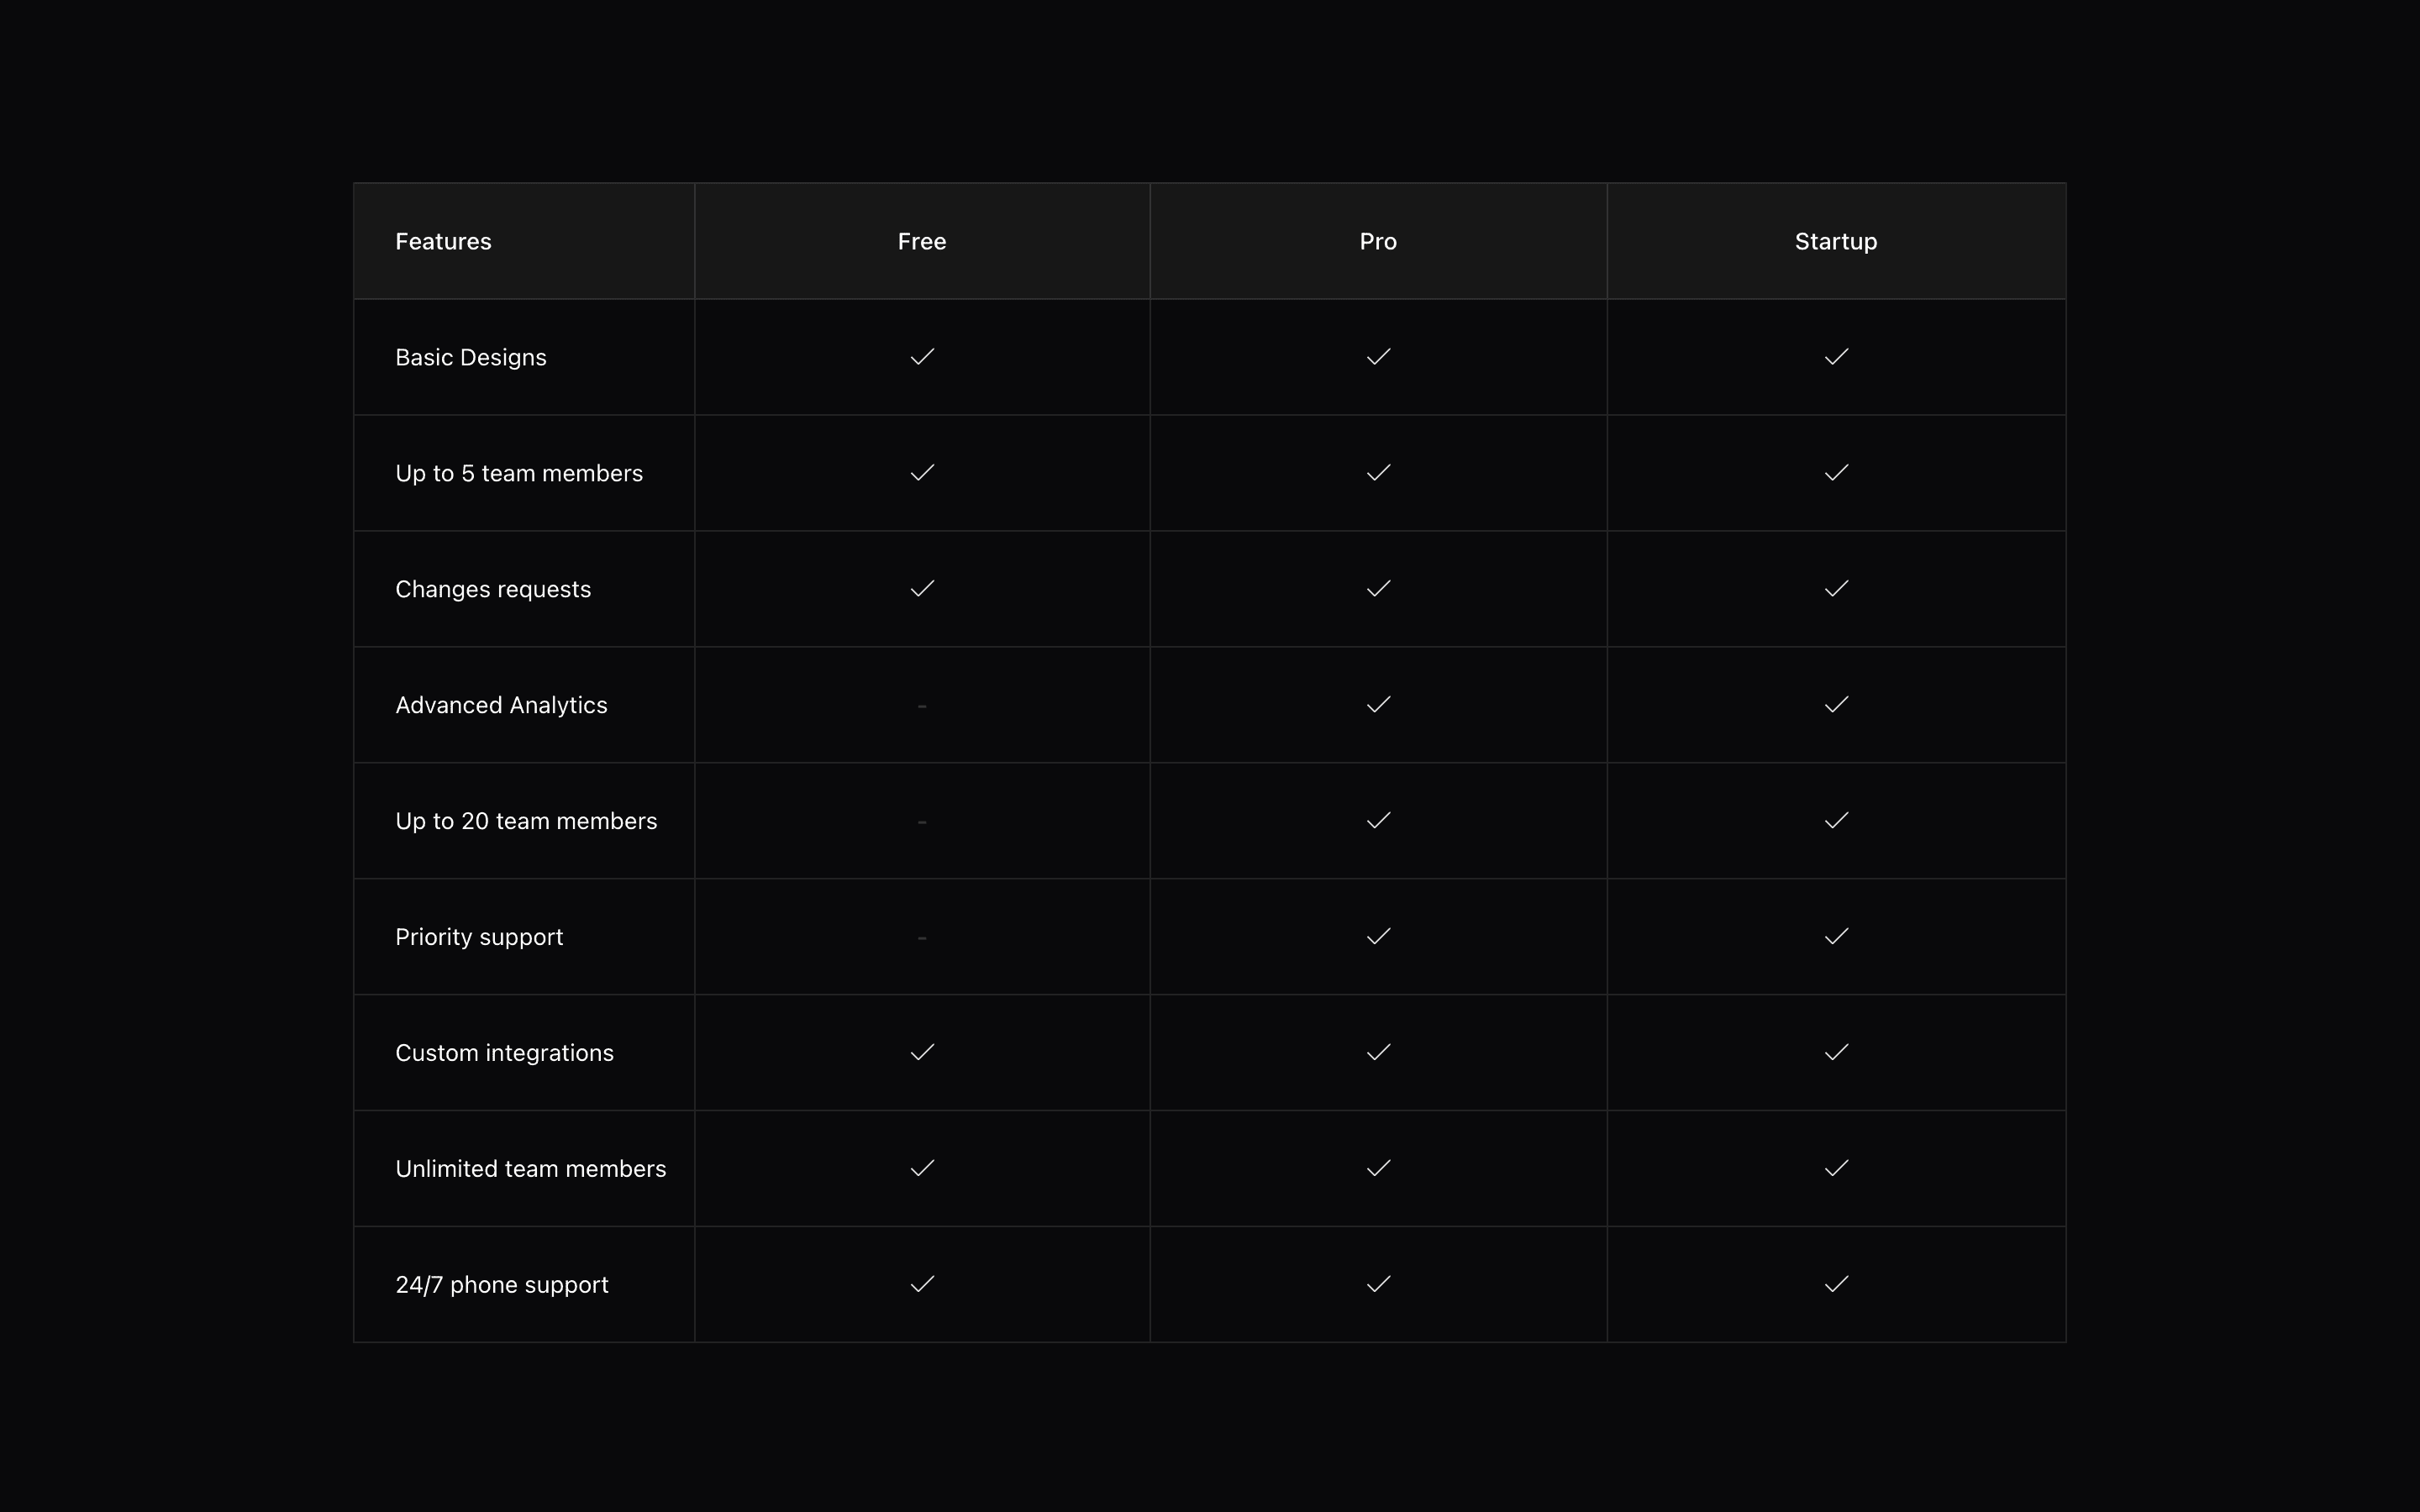This screenshot has height=1512, width=2420.
Task: Click the Basic Designs feature label
Action: point(471,358)
